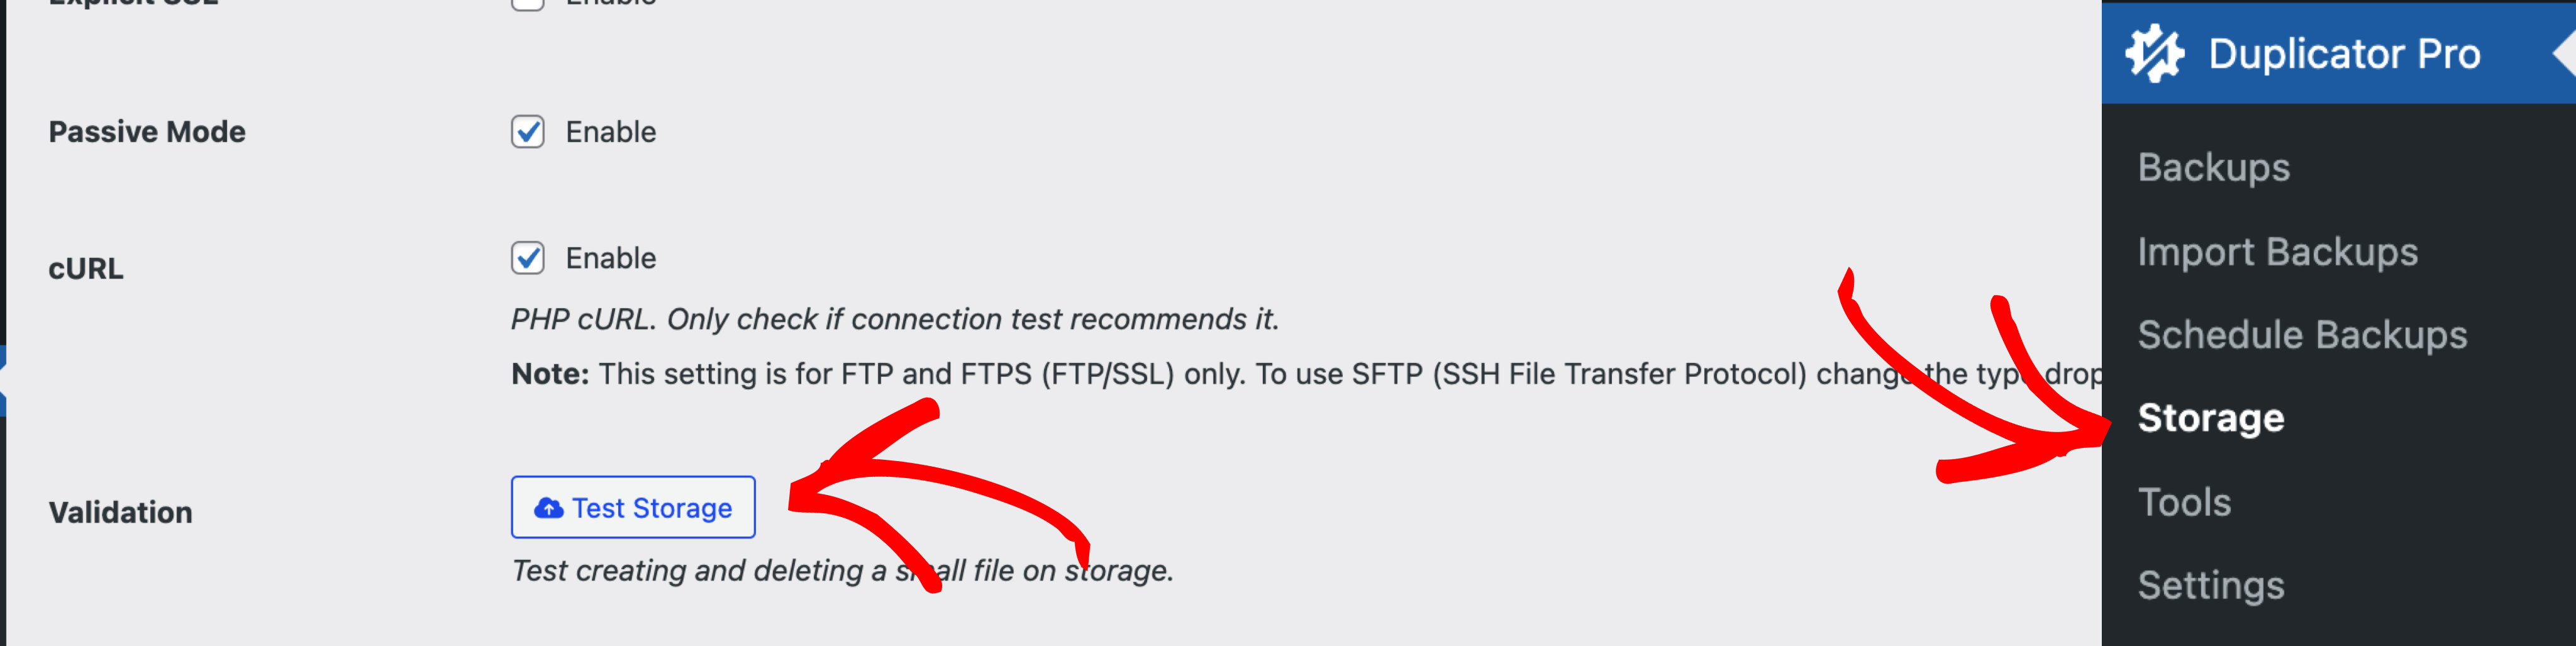Toggle the Explicit SSL checkbox at top
2576x646 pixels.
[528, 4]
